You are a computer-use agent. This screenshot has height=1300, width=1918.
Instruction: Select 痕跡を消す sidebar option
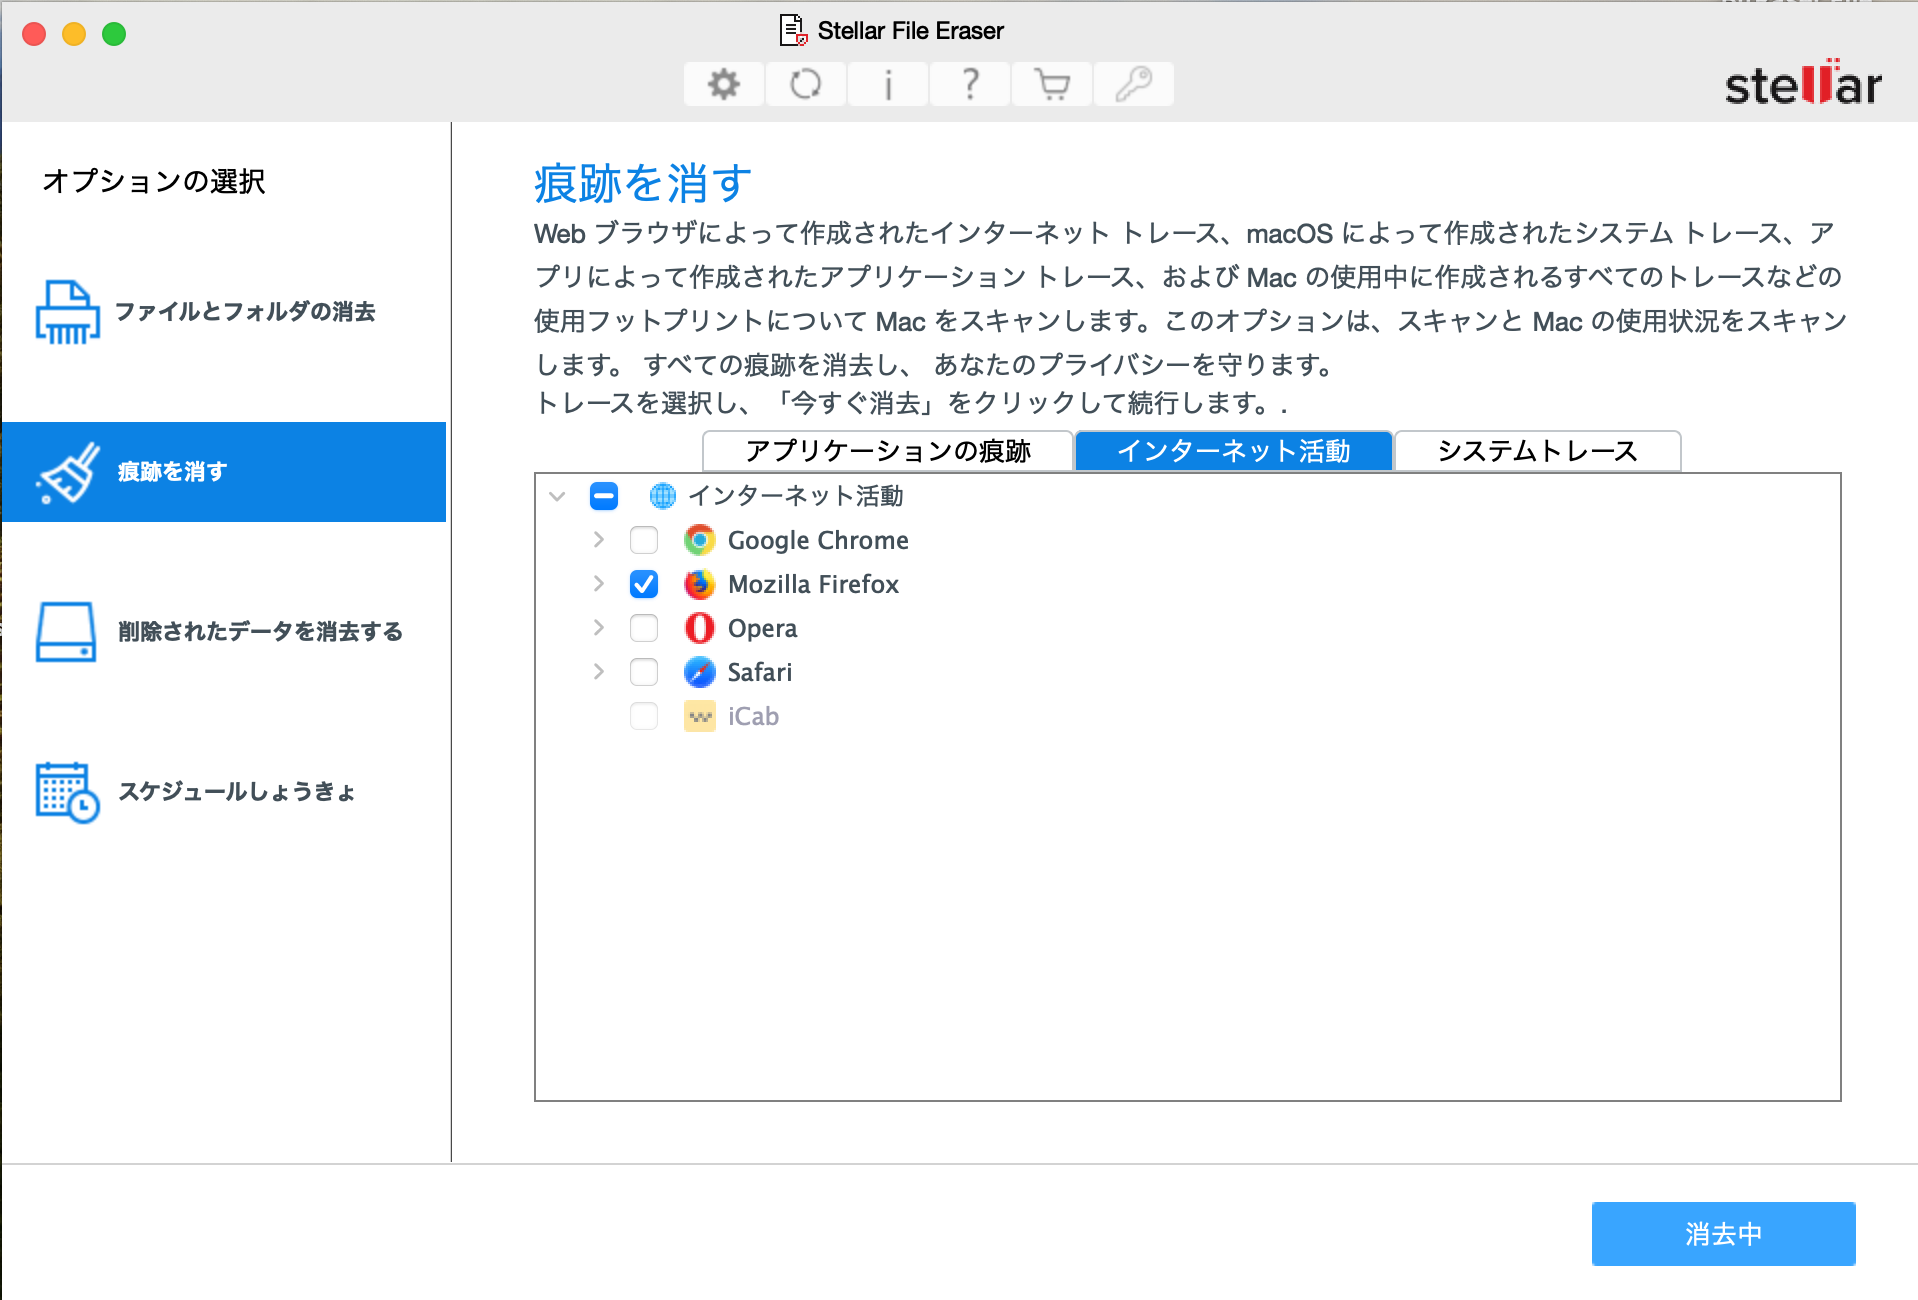[x=224, y=472]
